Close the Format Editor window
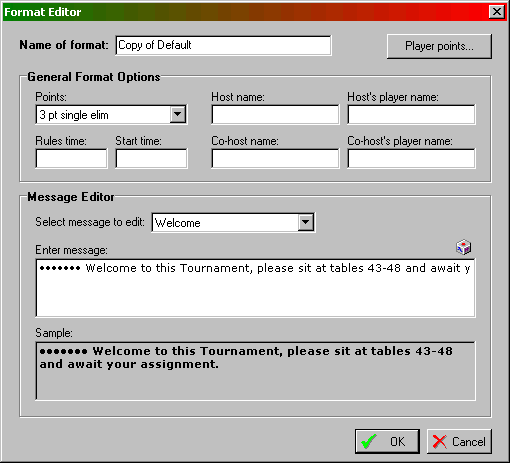This screenshot has width=510, height=463. [x=496, y=12]
